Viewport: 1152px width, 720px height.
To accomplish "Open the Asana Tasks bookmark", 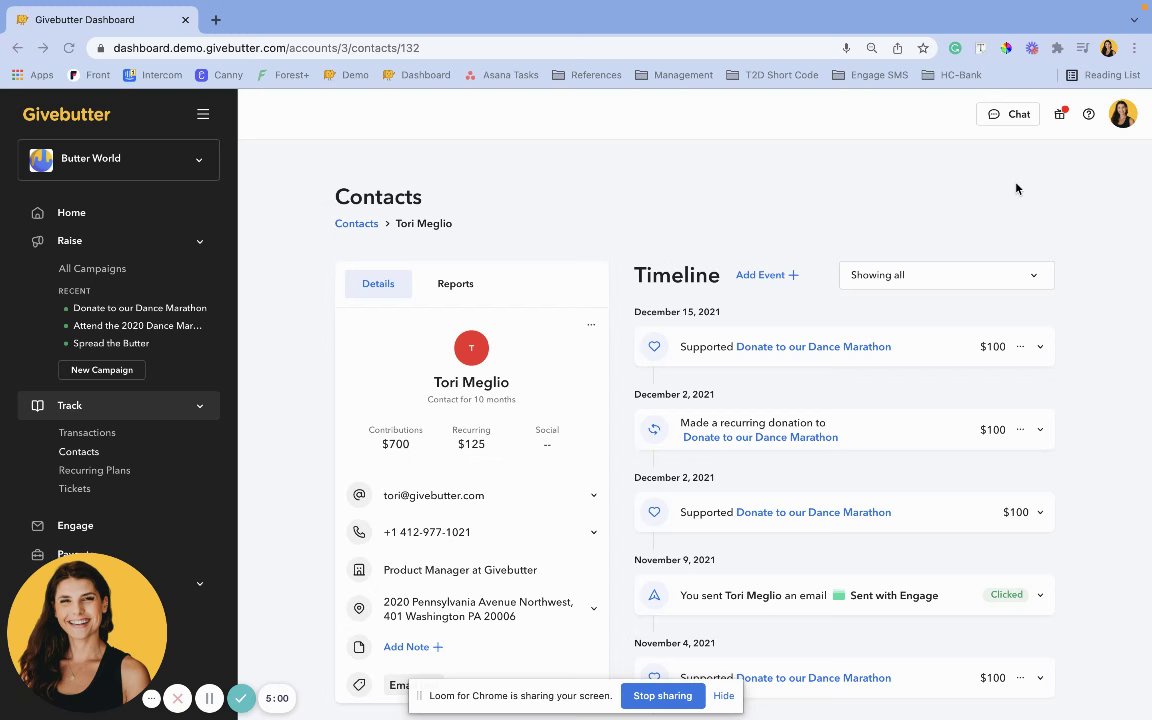I will (502, 75).
